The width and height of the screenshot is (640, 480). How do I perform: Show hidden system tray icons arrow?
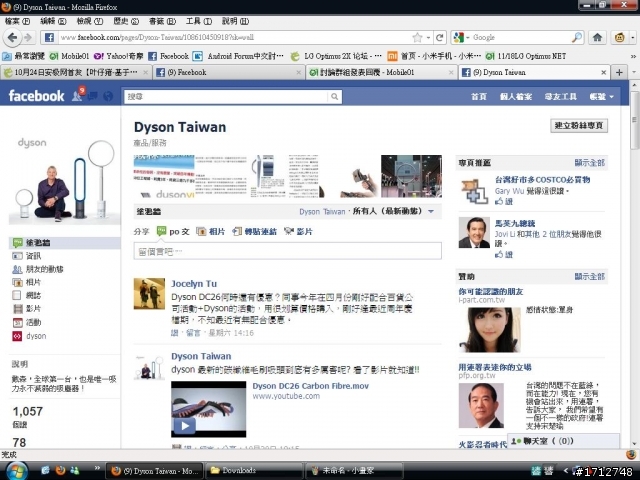(x=566, y=471)
